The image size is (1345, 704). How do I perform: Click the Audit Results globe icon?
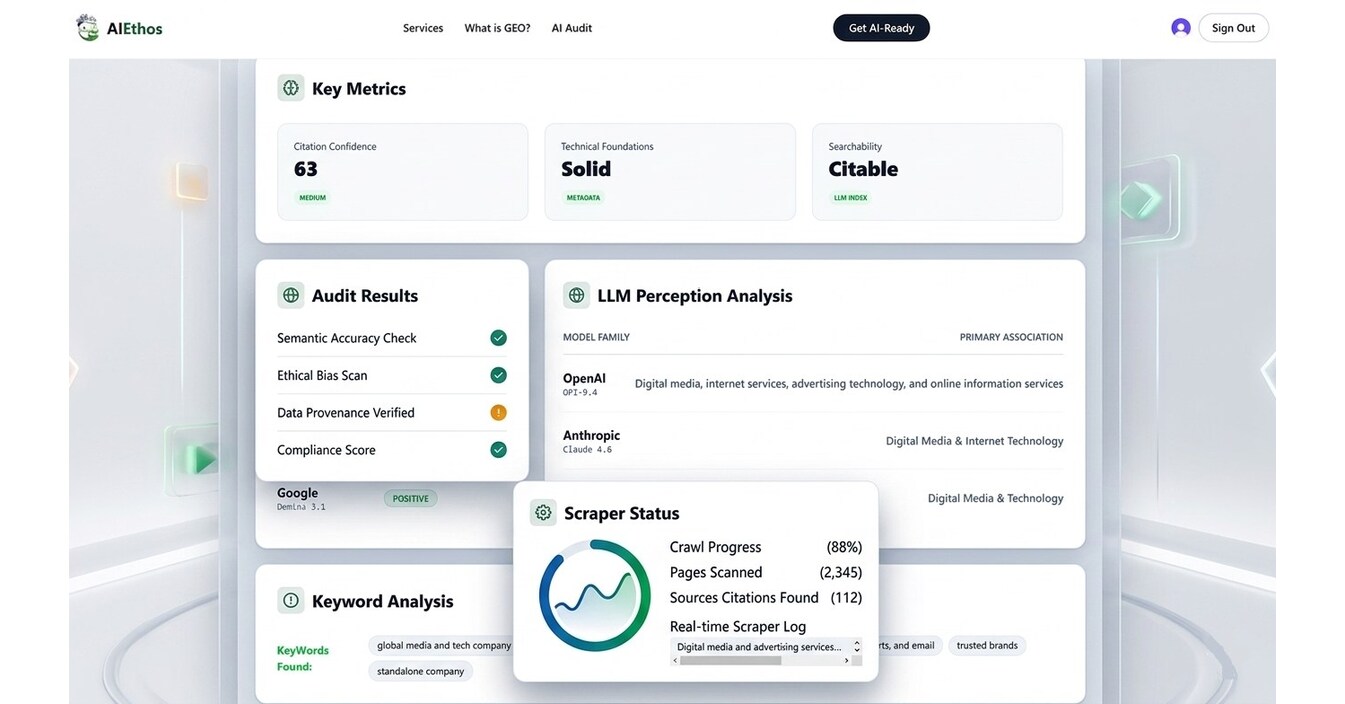tap(291, 295)
